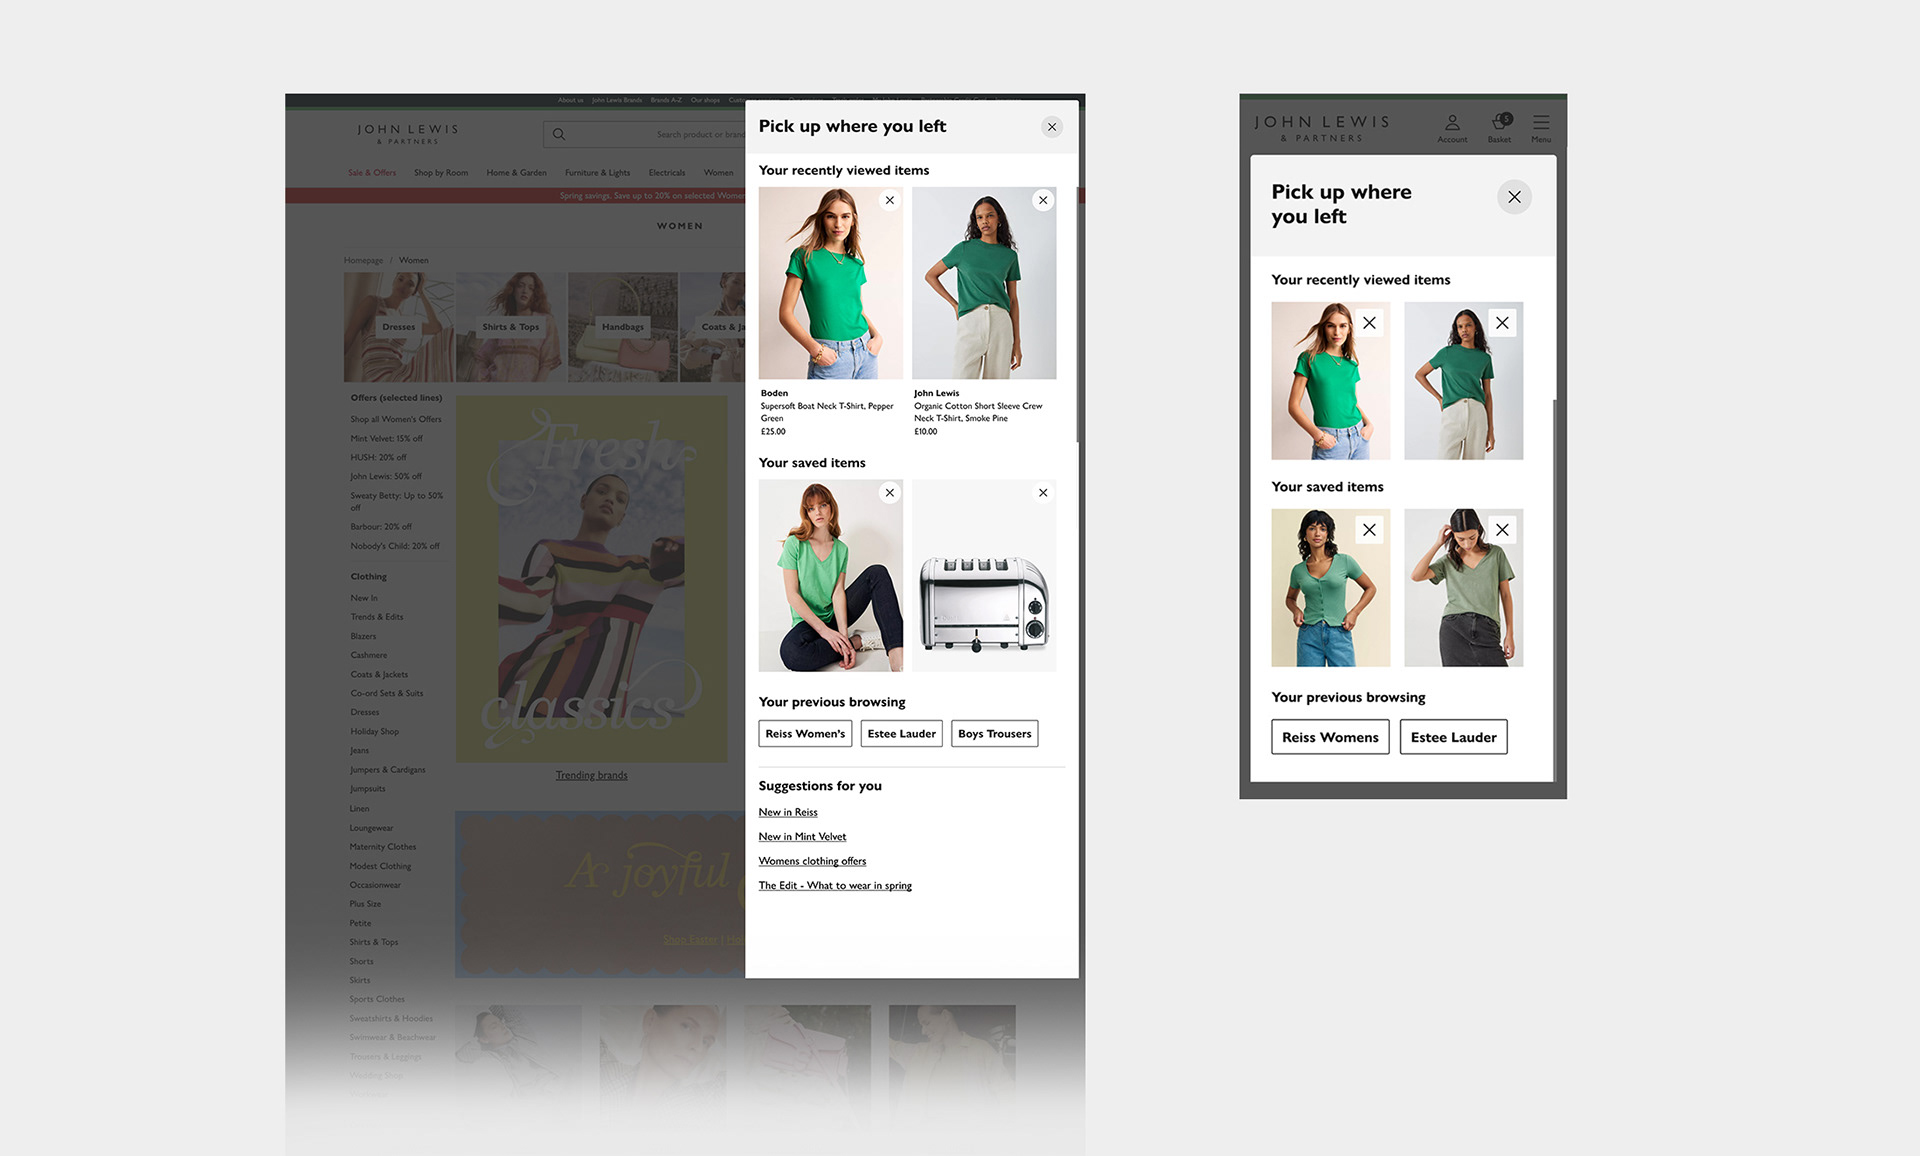Select the Boys Trousers browsing chip
Image resolution: width=1920 pixels, height=1156 pixels.
994,734
